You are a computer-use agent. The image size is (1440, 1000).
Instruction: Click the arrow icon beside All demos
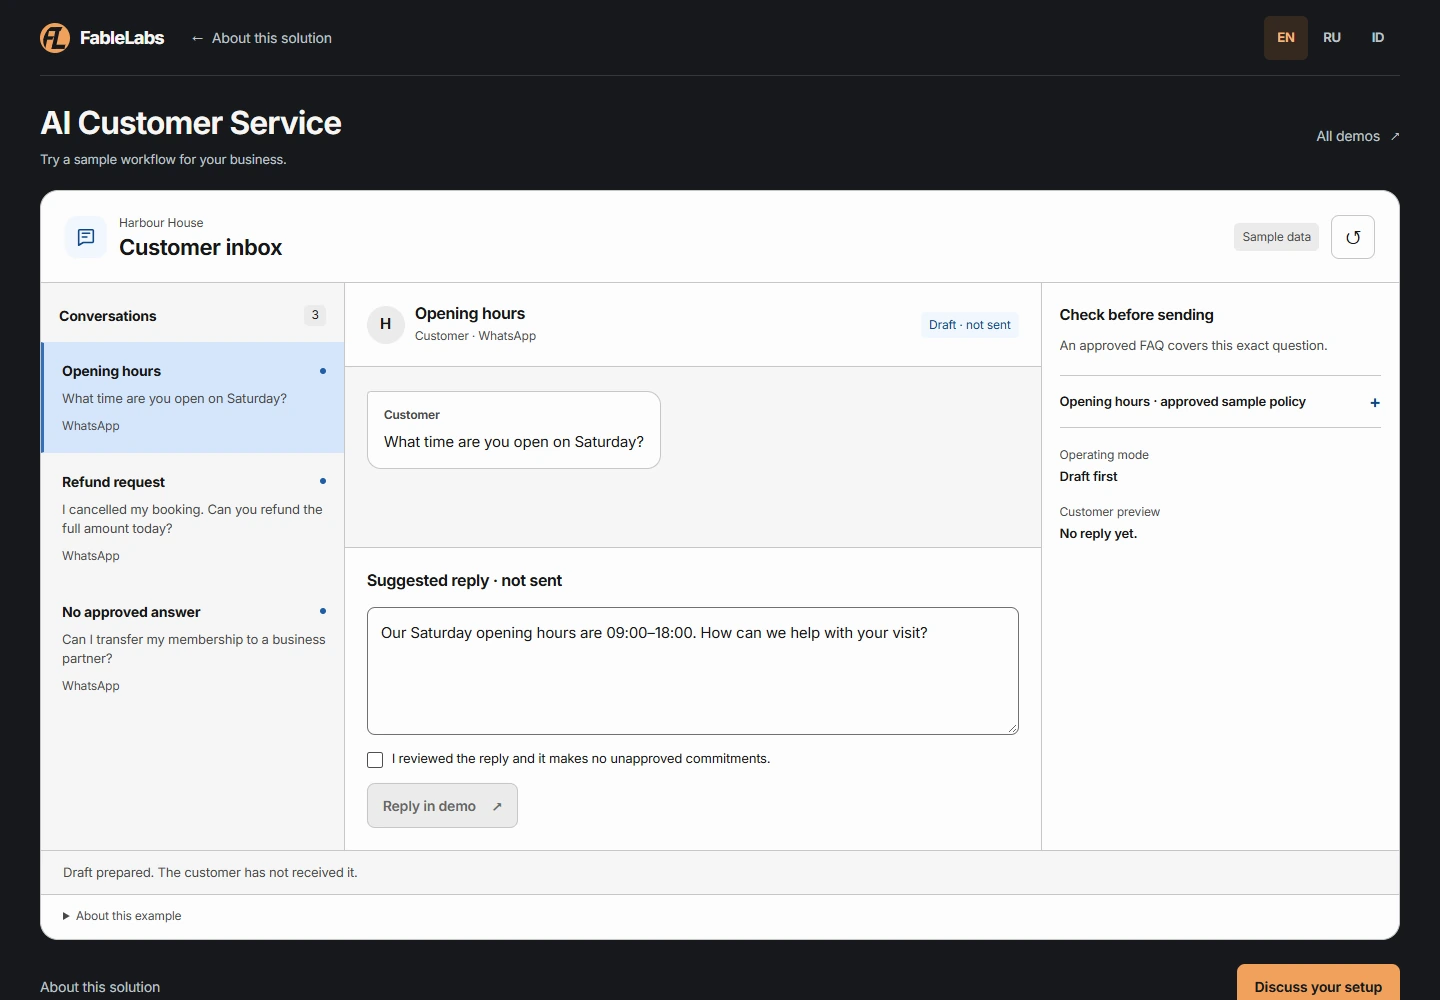[x=1395, y=136]
